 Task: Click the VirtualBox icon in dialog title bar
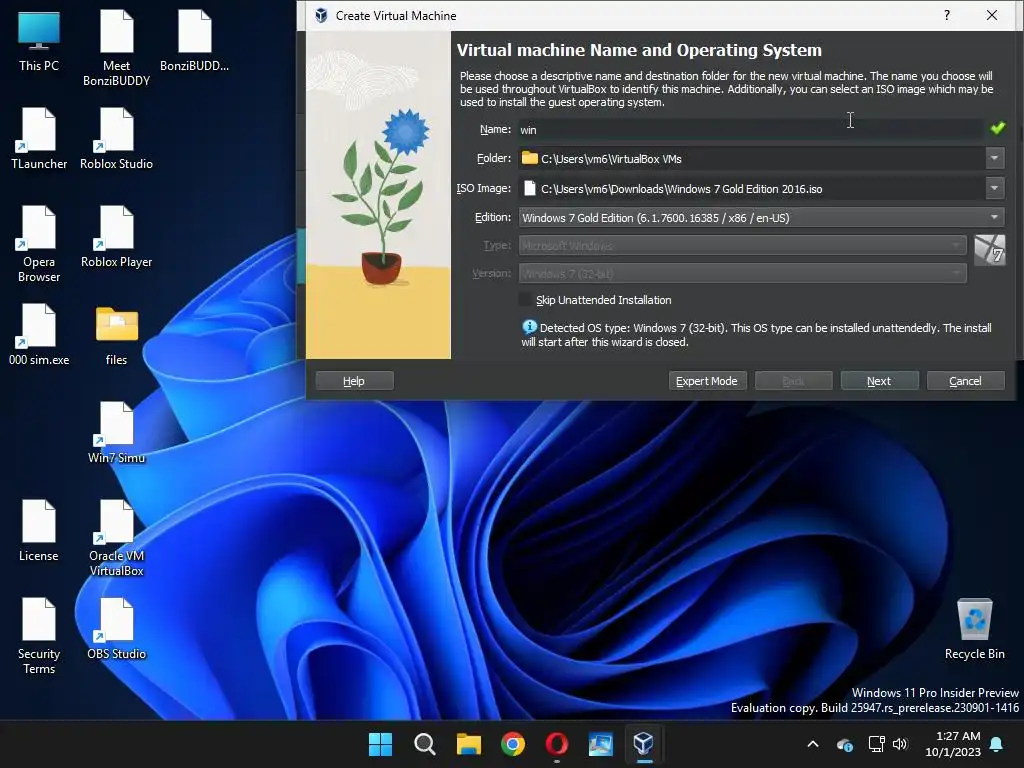[321, 15]
